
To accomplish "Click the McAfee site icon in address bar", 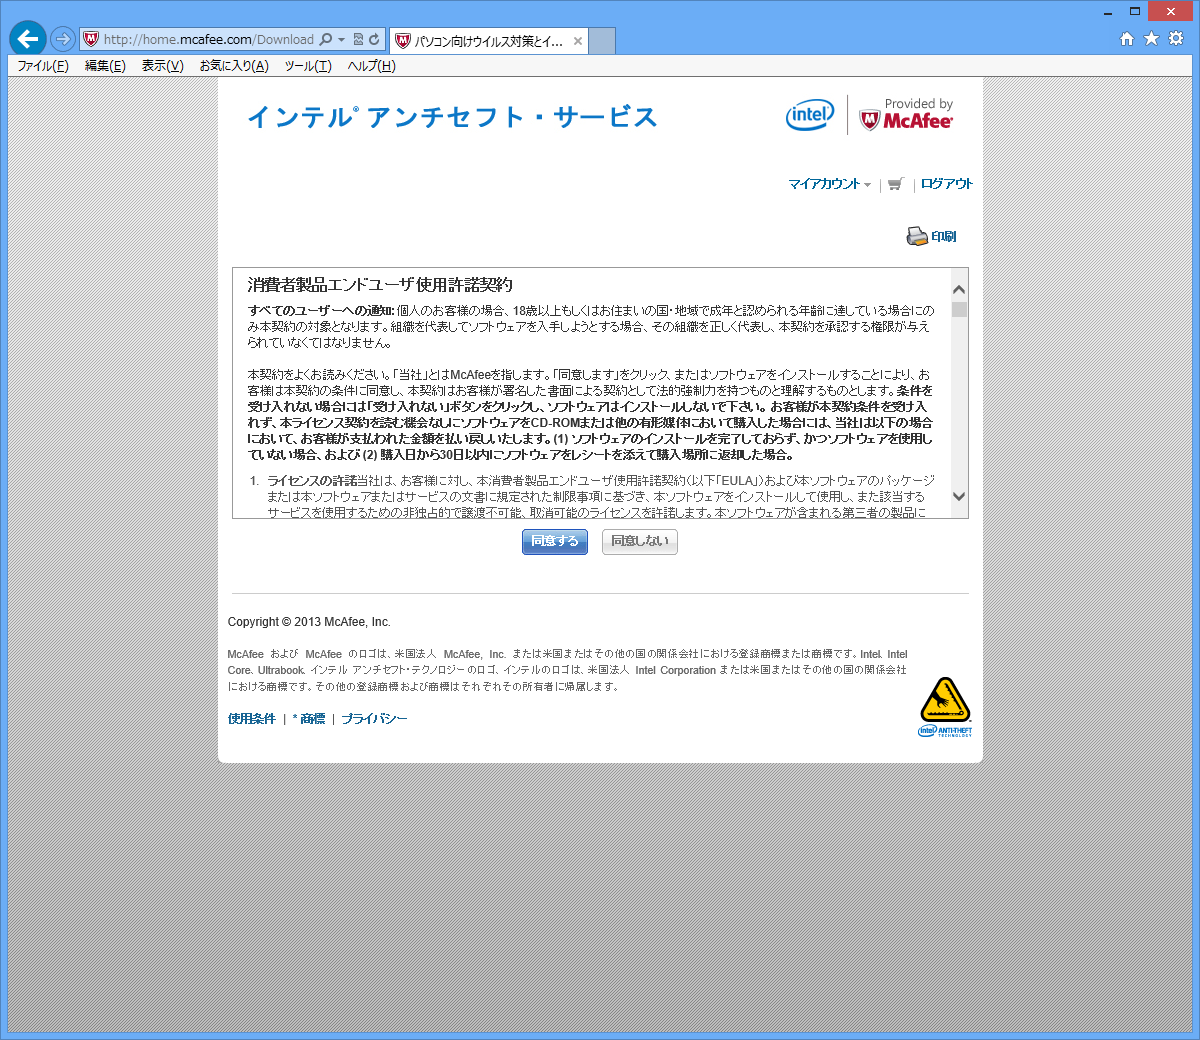I will tap(91, 40).
